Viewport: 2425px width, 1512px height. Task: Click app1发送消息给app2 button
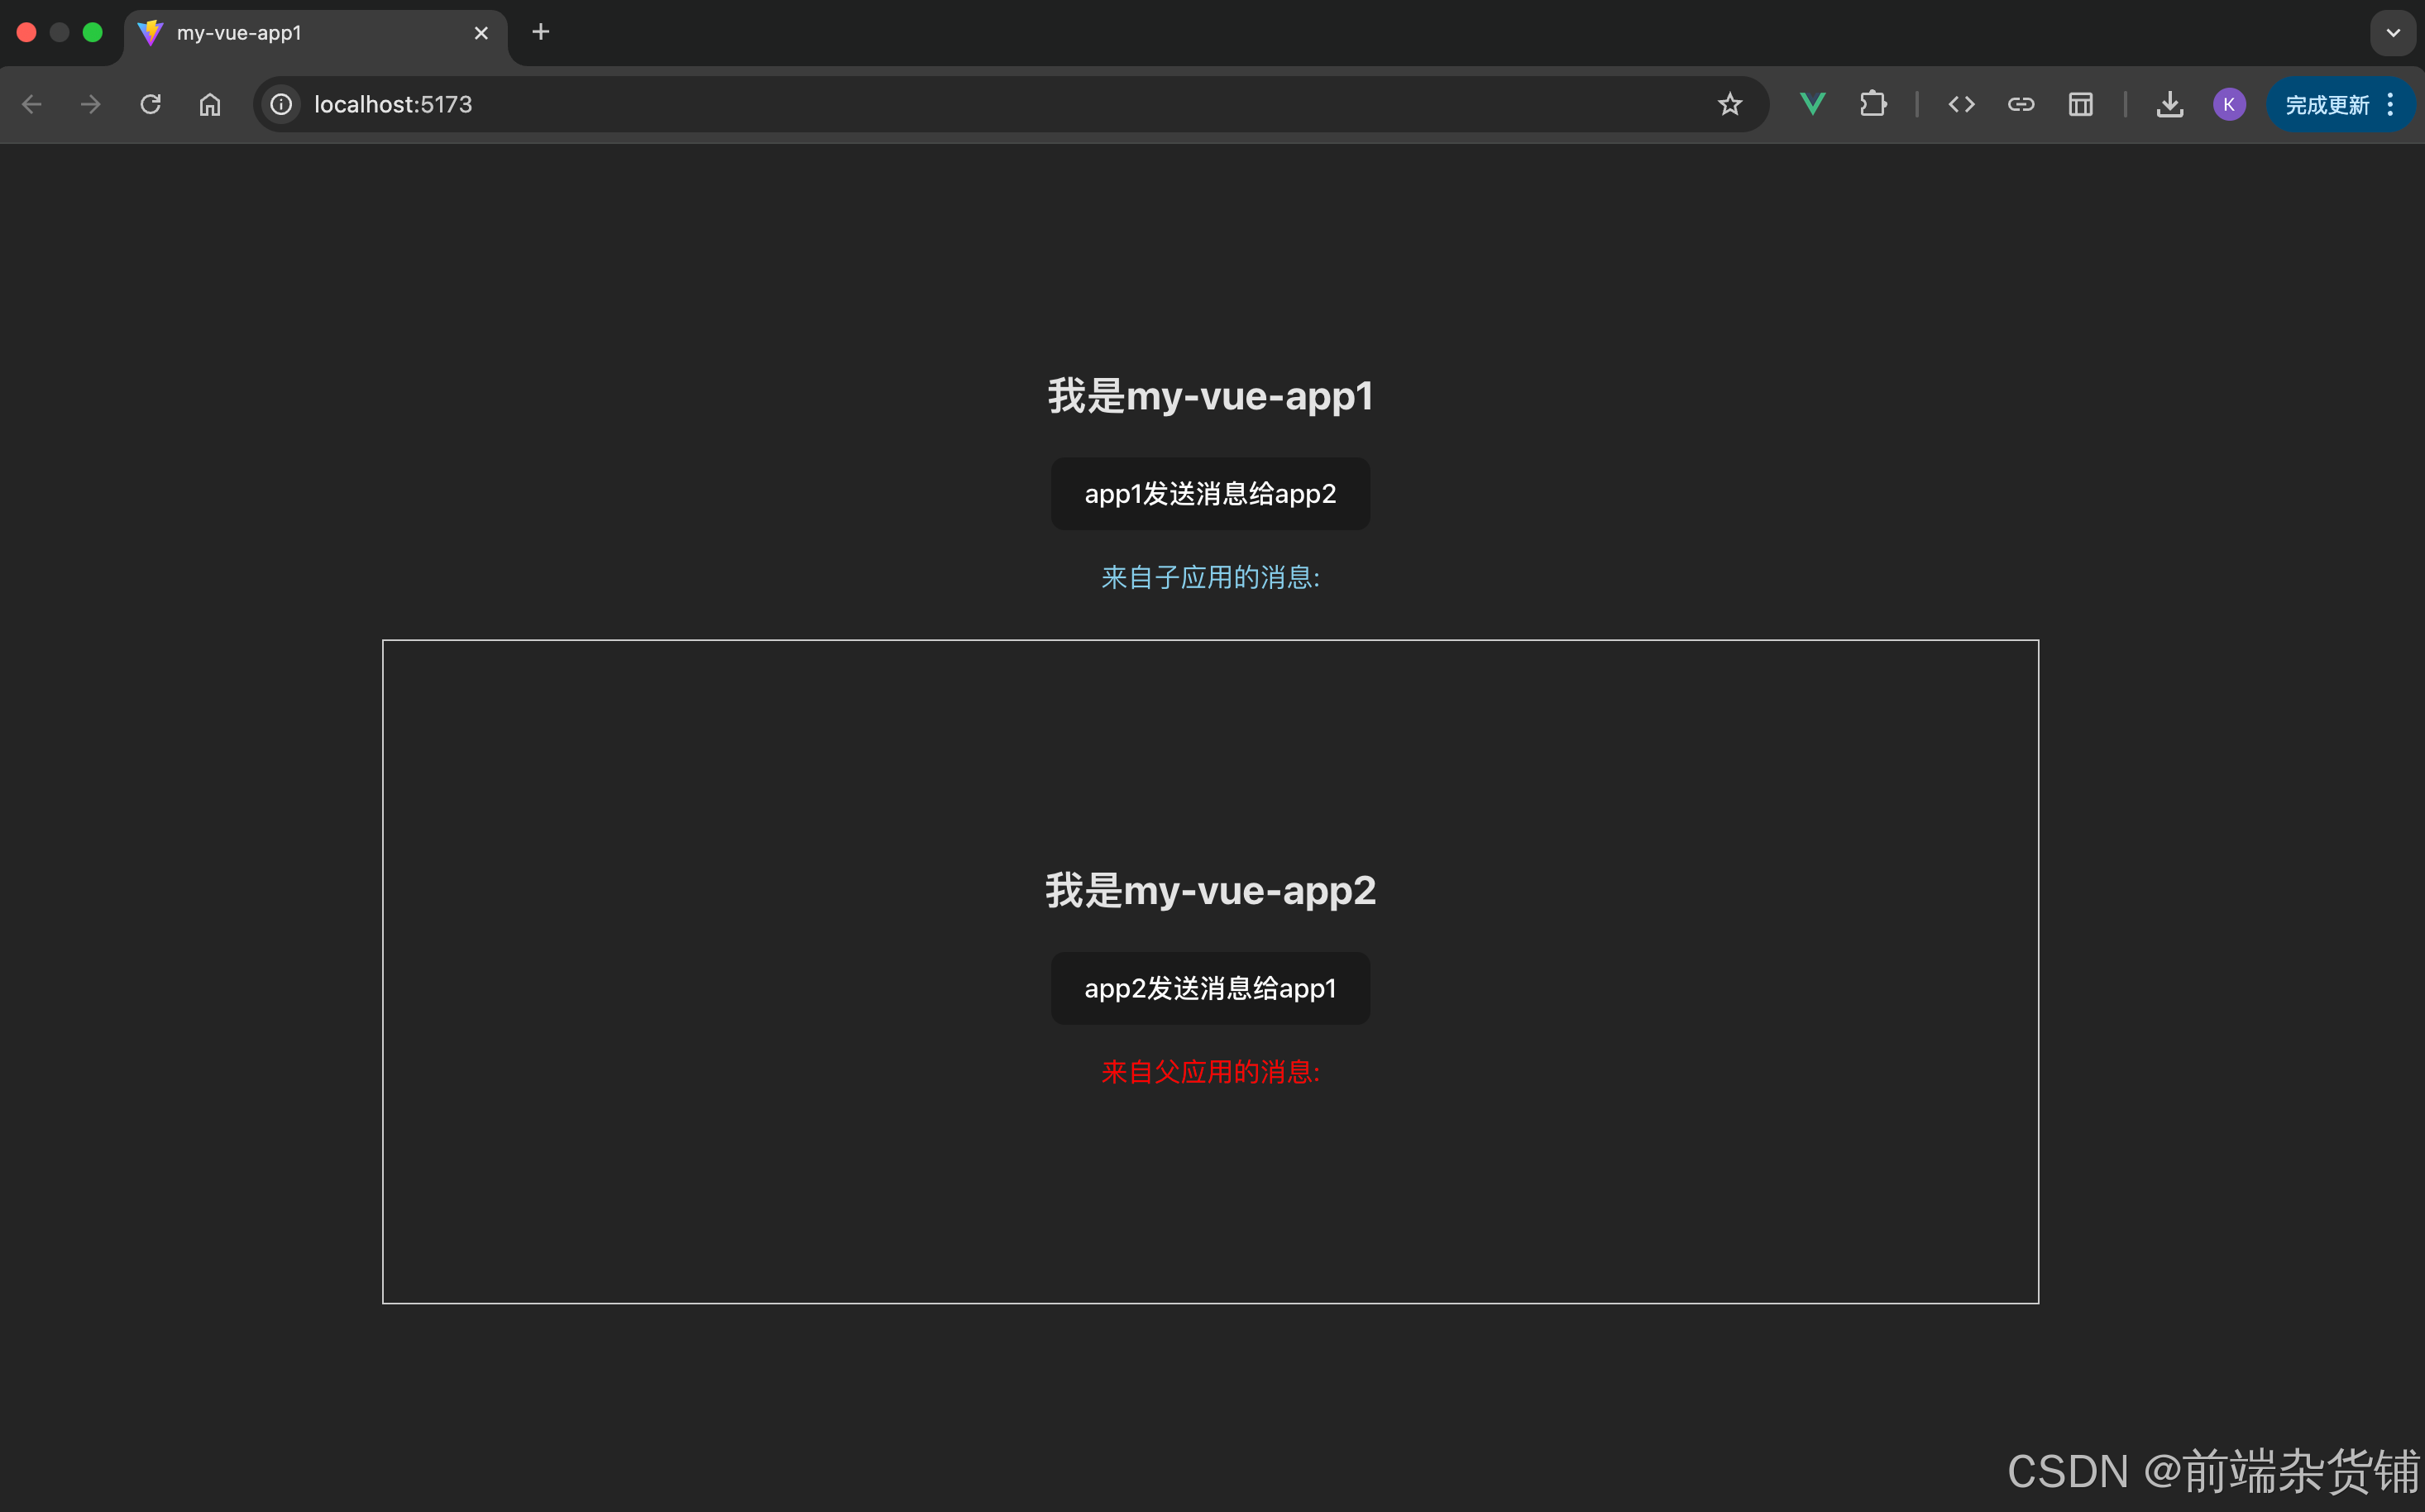click(x=1210, y=494)
